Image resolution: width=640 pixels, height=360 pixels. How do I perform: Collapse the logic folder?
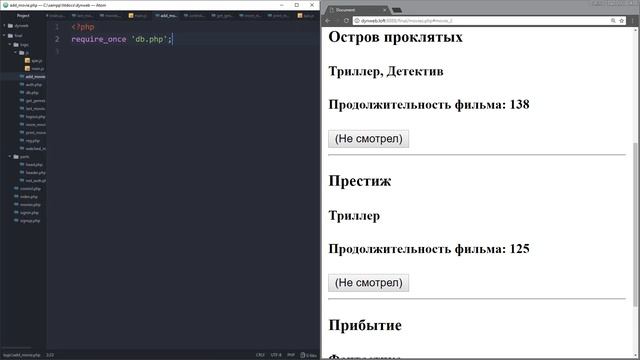point(20,44)
